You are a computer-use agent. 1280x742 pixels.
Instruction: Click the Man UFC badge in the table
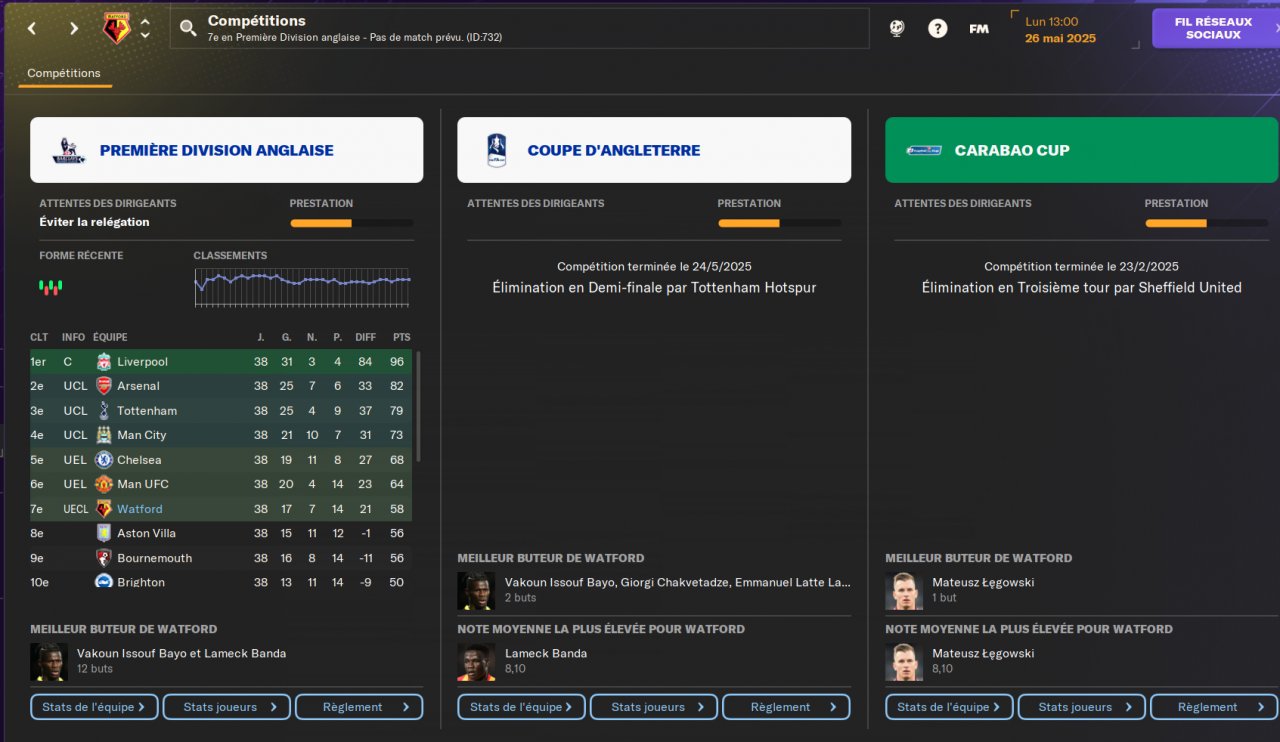103,484
